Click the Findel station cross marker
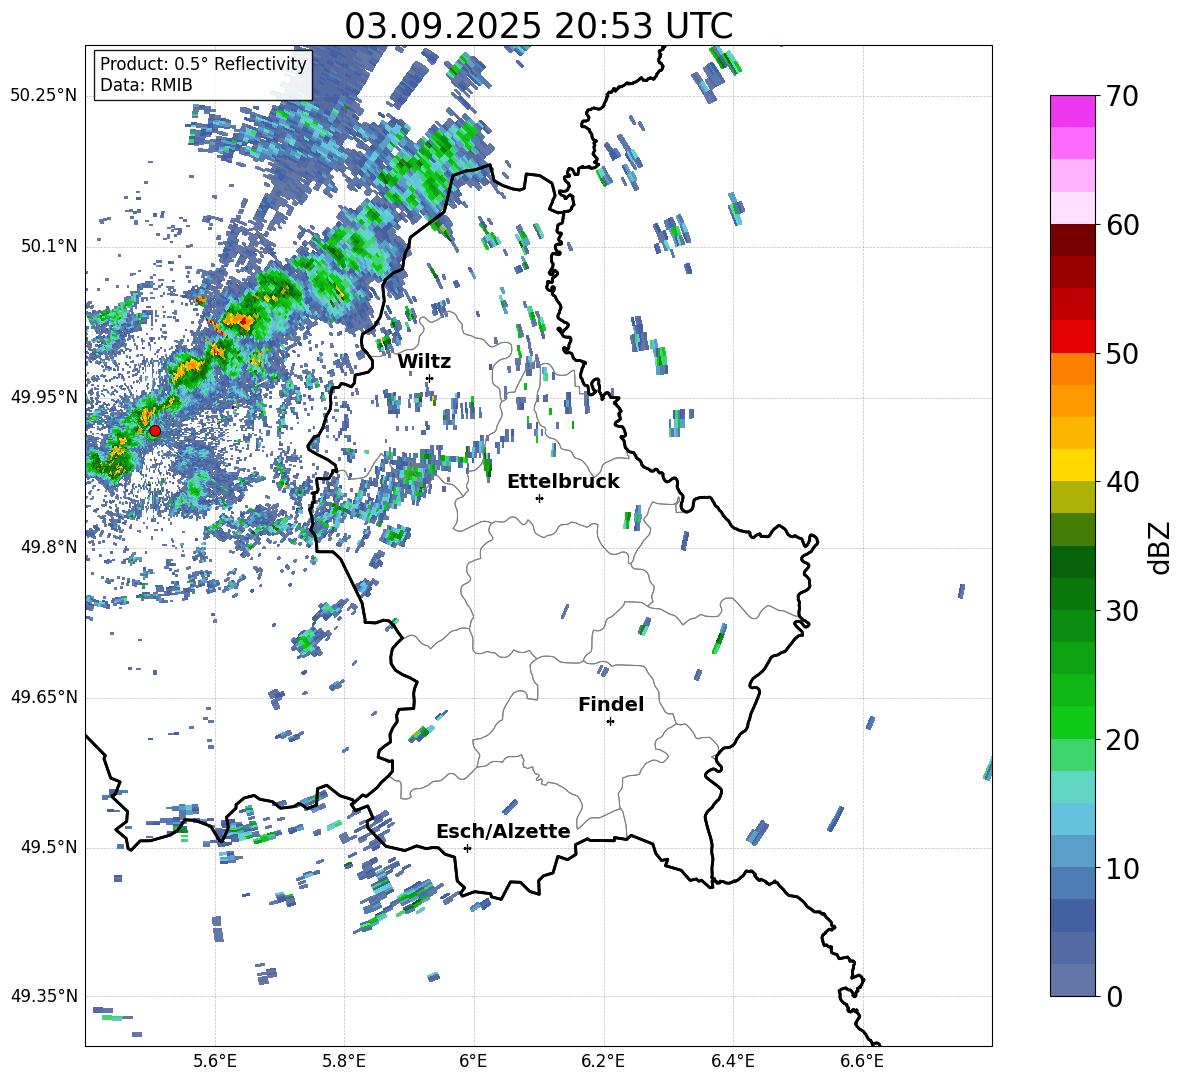Image resolution: width=1184 pixels, height=1081 pixels. click(x=610, y=722)
